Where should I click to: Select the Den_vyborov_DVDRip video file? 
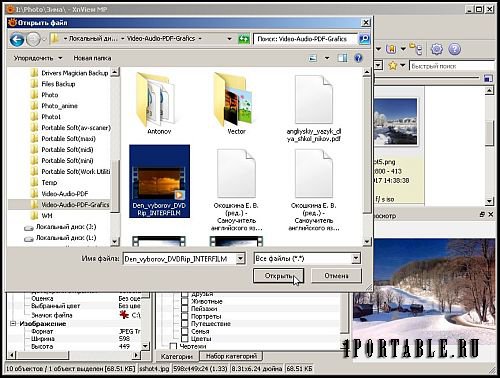click(x=159, y=181)
